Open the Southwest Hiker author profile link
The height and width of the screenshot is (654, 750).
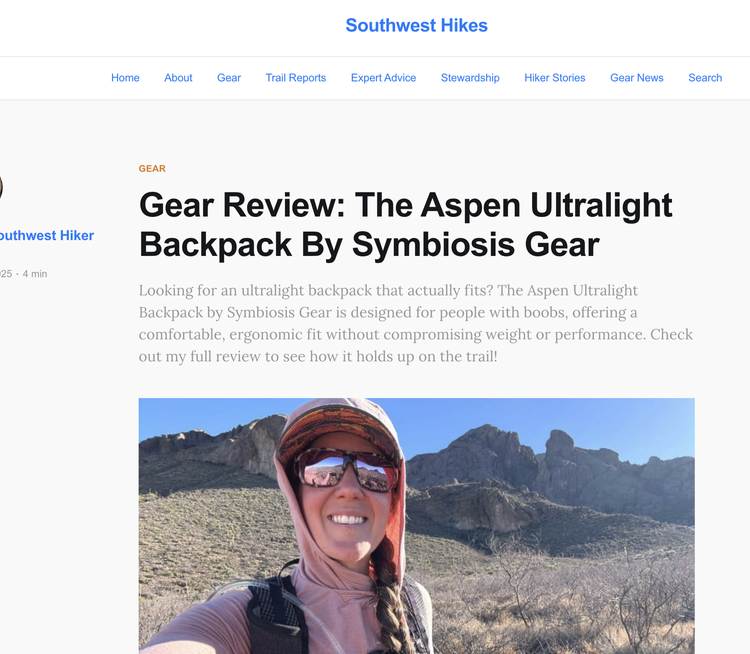pyautogui.click(x=47, y=235)
